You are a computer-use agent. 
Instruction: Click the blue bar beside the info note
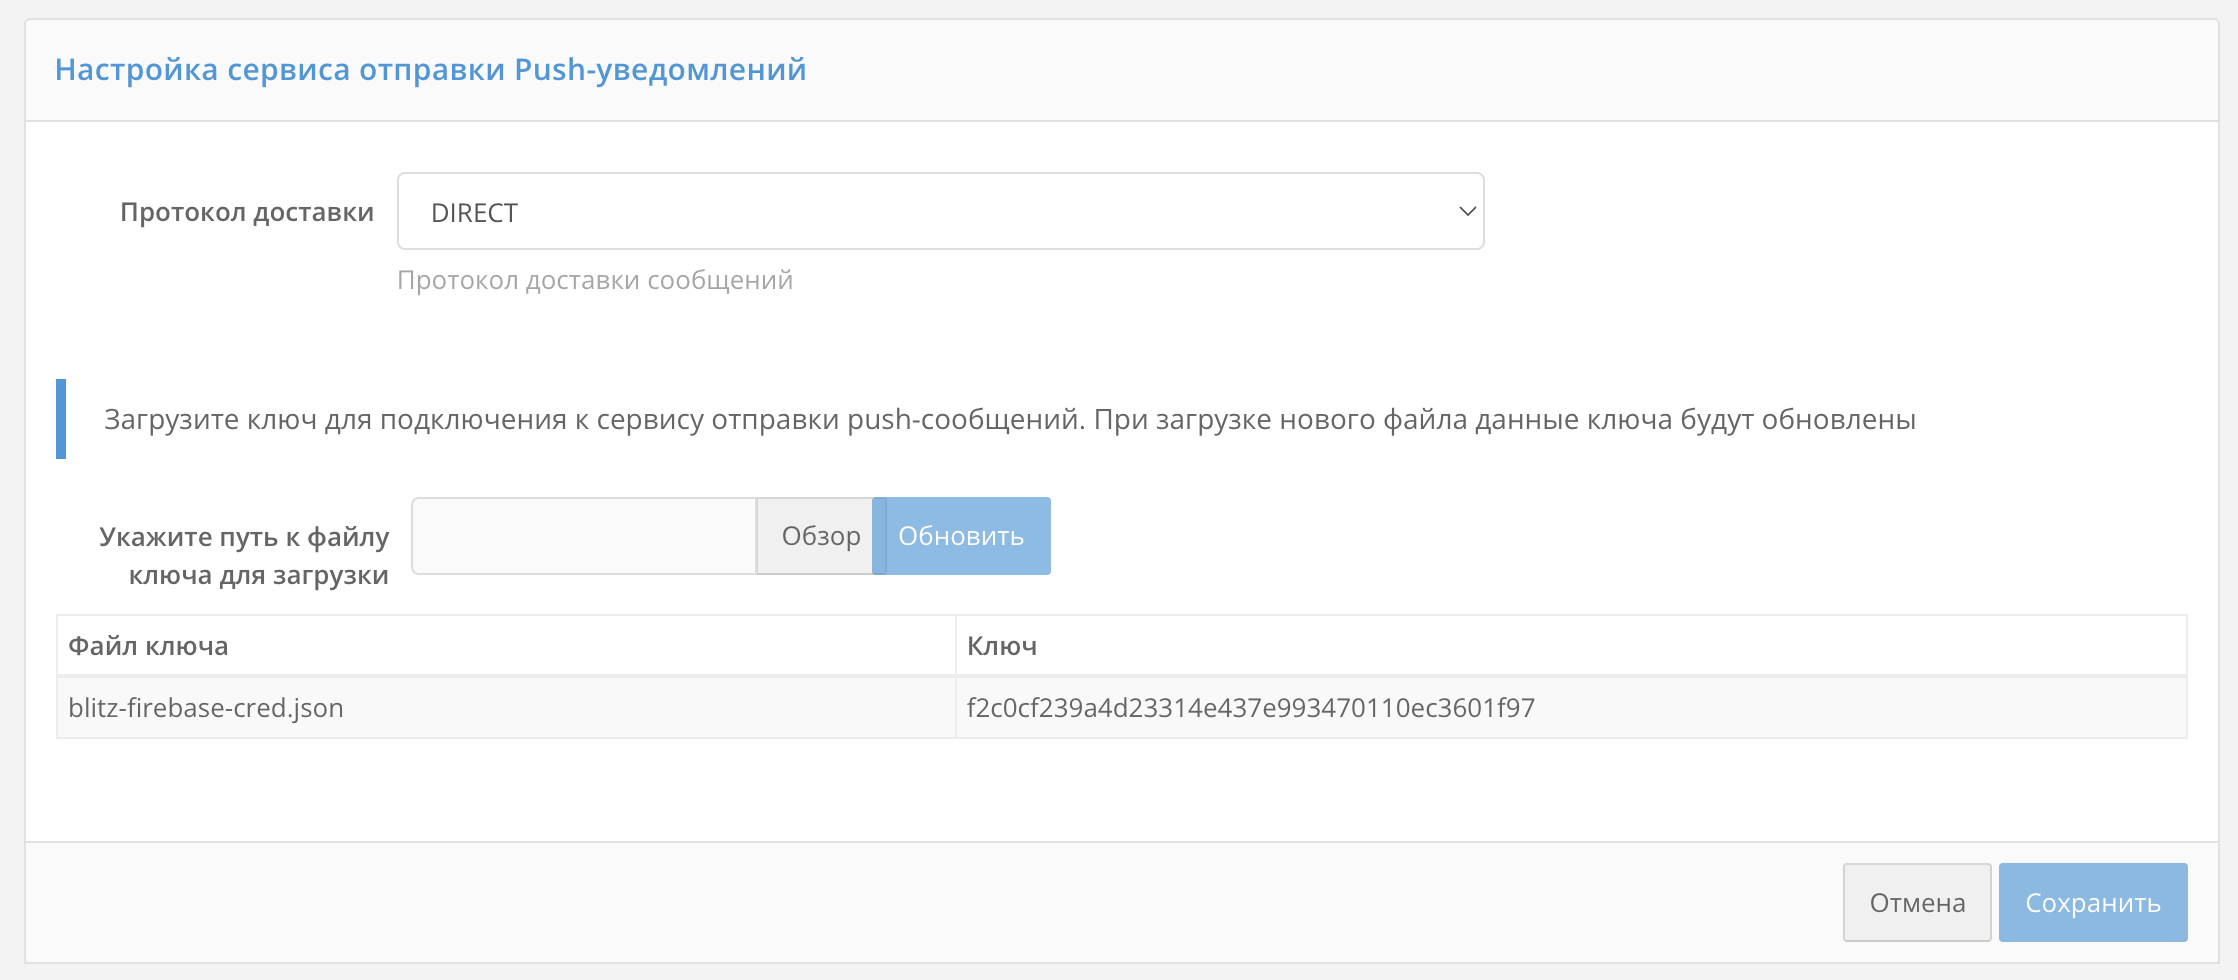[x=61, y=419]
